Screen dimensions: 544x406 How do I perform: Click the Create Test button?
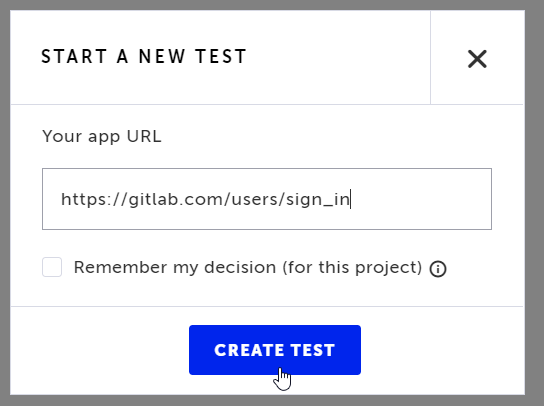[275, 350]
